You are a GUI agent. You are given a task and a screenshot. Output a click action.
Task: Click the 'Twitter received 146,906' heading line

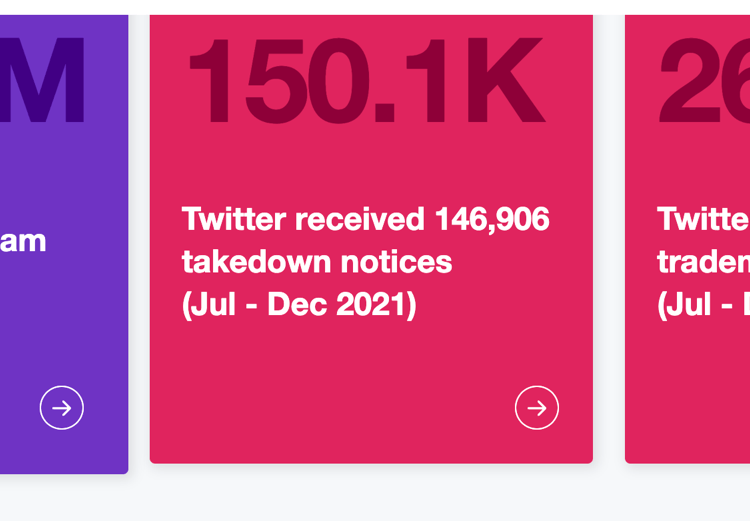click(365, 219)
